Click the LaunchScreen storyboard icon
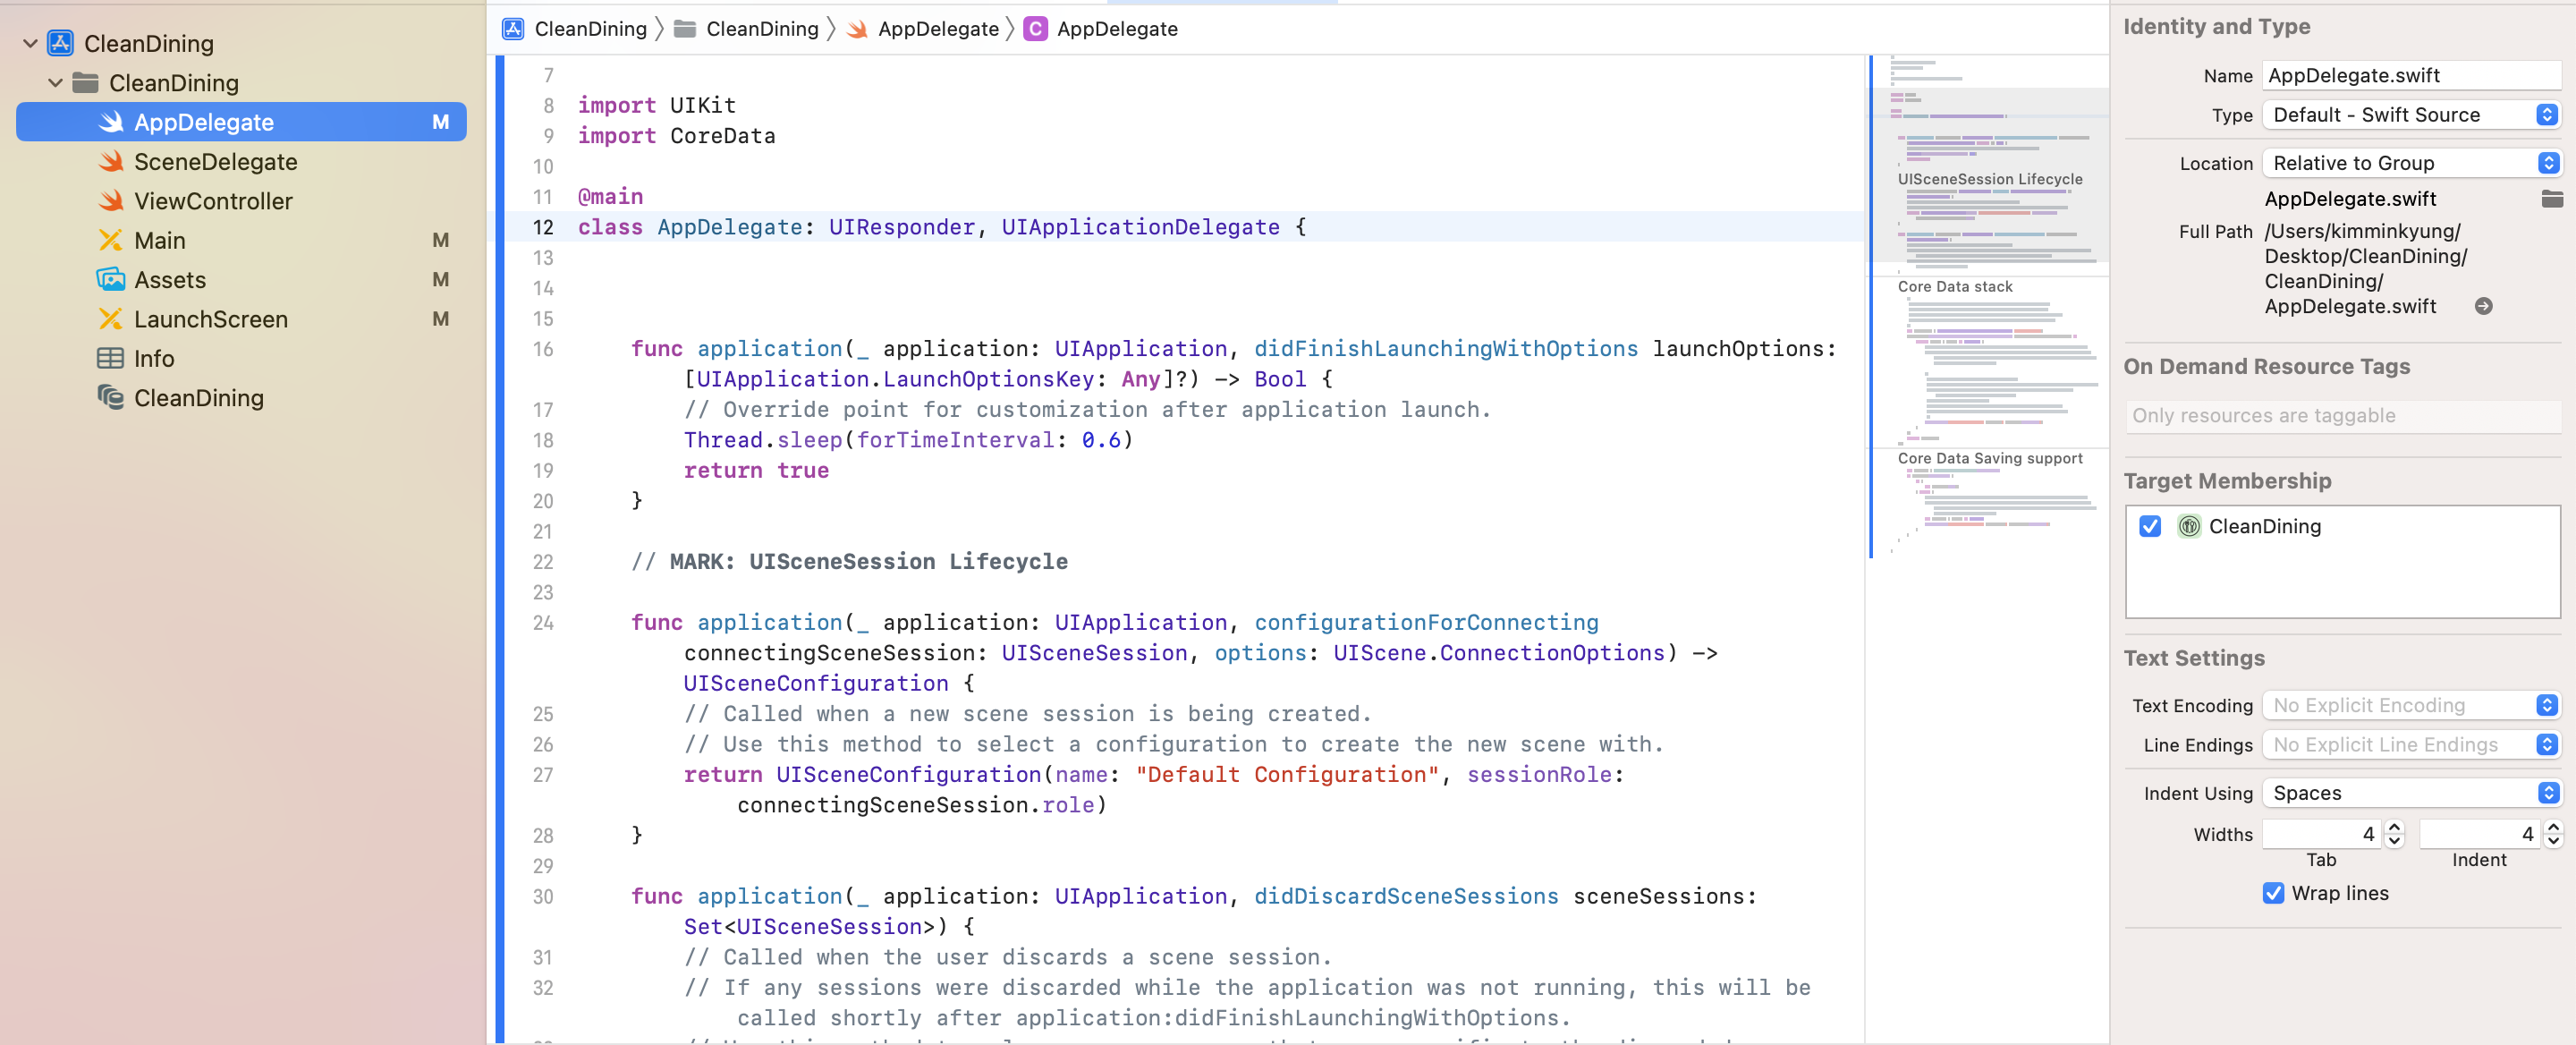 pyautogui.click(x=111, y=319)
